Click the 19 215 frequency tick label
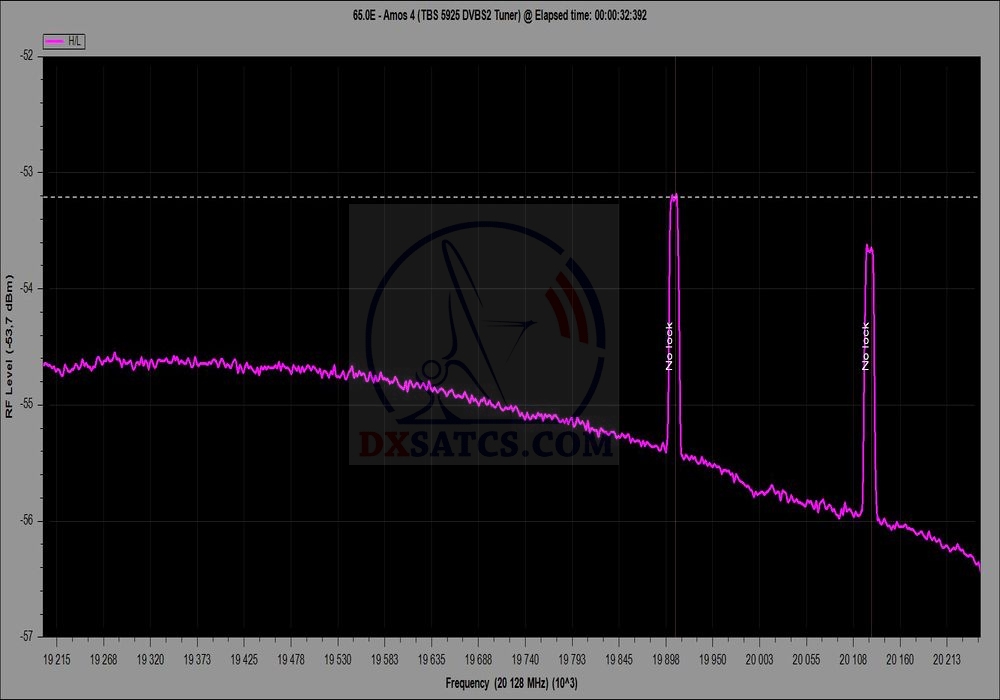Image resolution: width=1000 pixels, height=700 pixels. (56, 659)
